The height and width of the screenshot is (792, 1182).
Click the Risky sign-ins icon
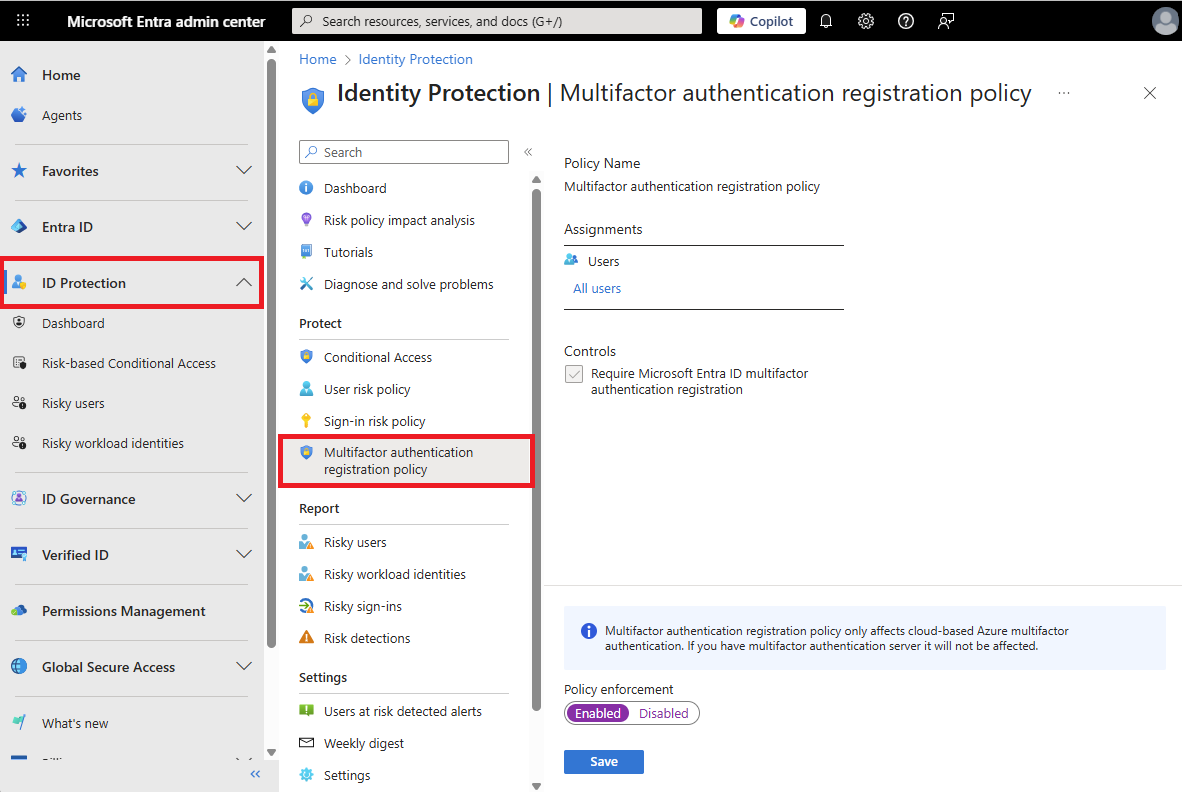pyautogui.click(x=306, y=606)
